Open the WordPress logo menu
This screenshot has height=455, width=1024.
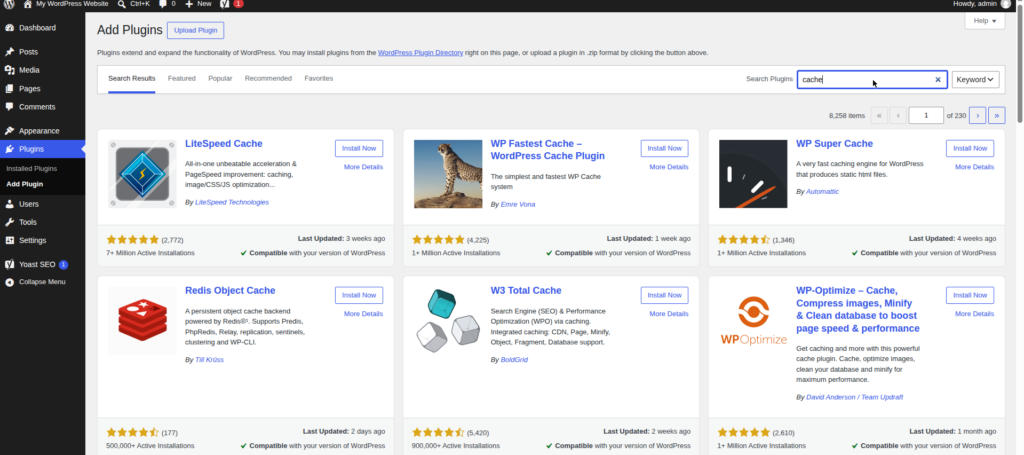point(9,4)
